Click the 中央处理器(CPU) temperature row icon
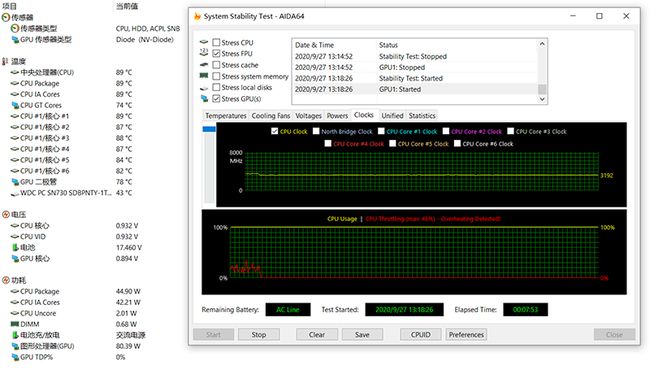 pos(15,72)
